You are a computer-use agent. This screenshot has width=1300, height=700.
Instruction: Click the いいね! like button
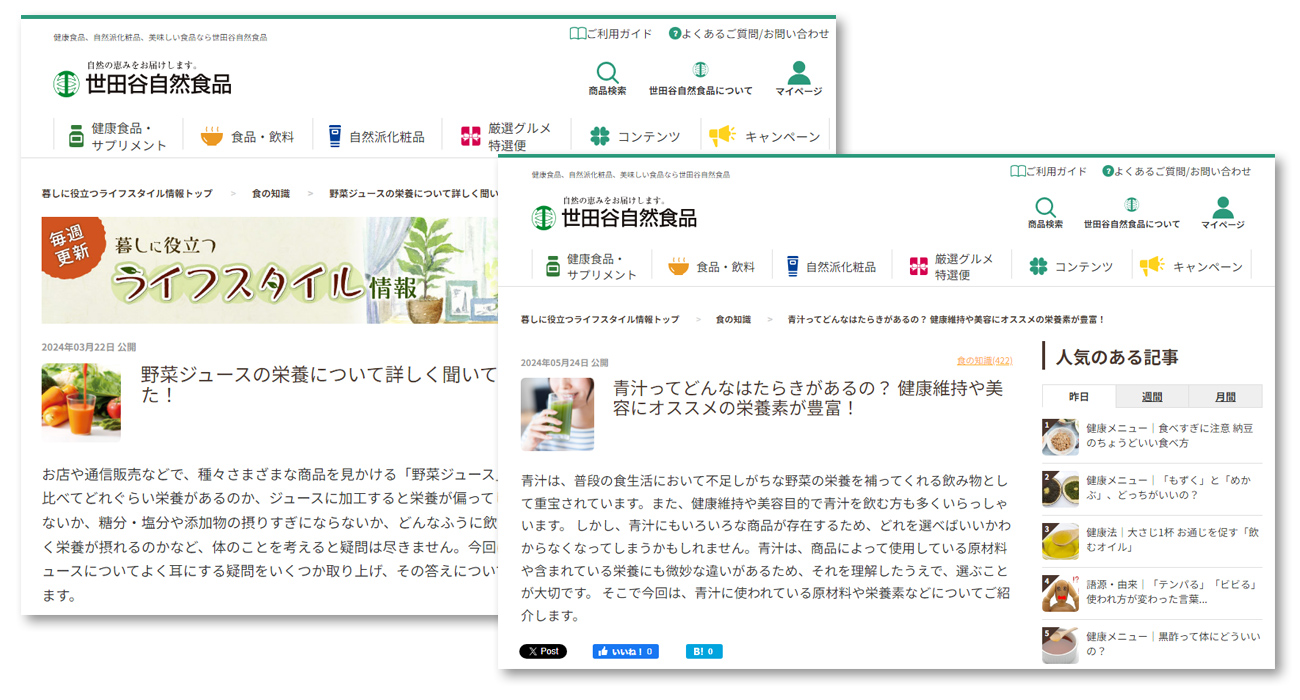tap(625, 651)
